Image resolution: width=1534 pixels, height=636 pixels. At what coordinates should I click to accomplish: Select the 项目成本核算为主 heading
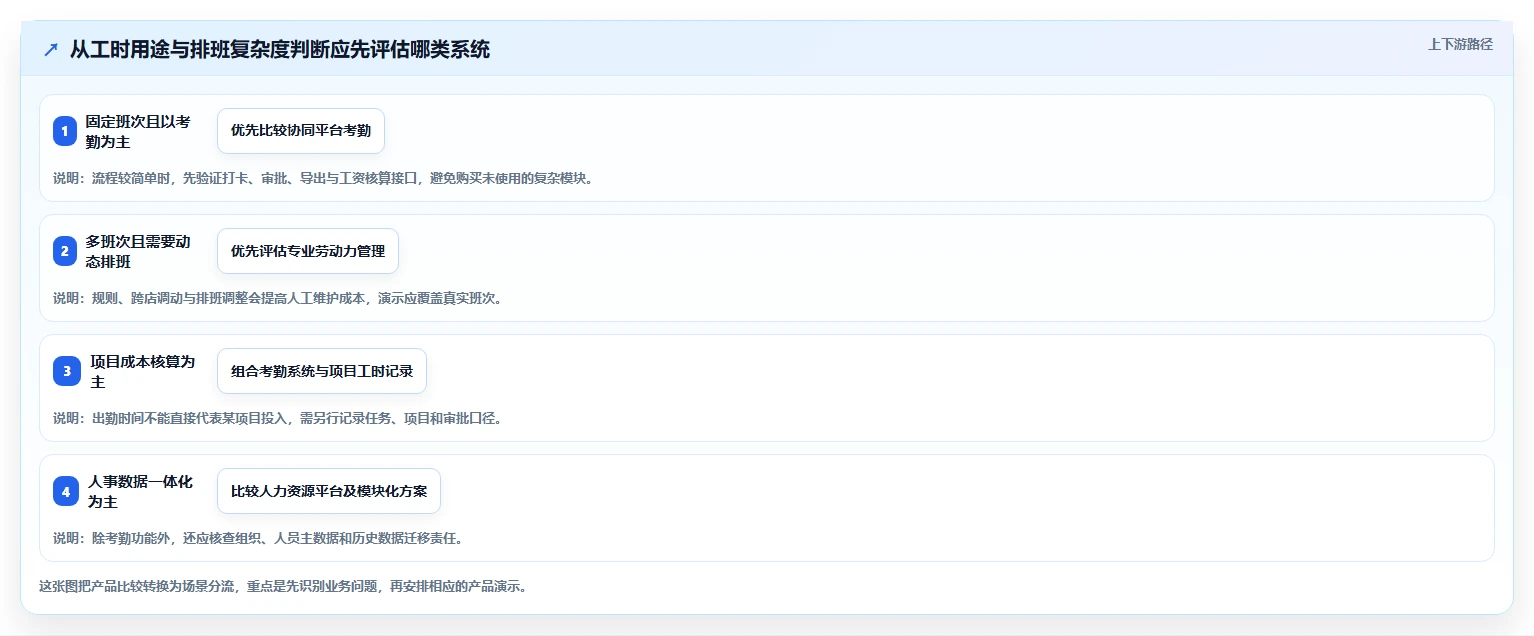click(143, 371)
